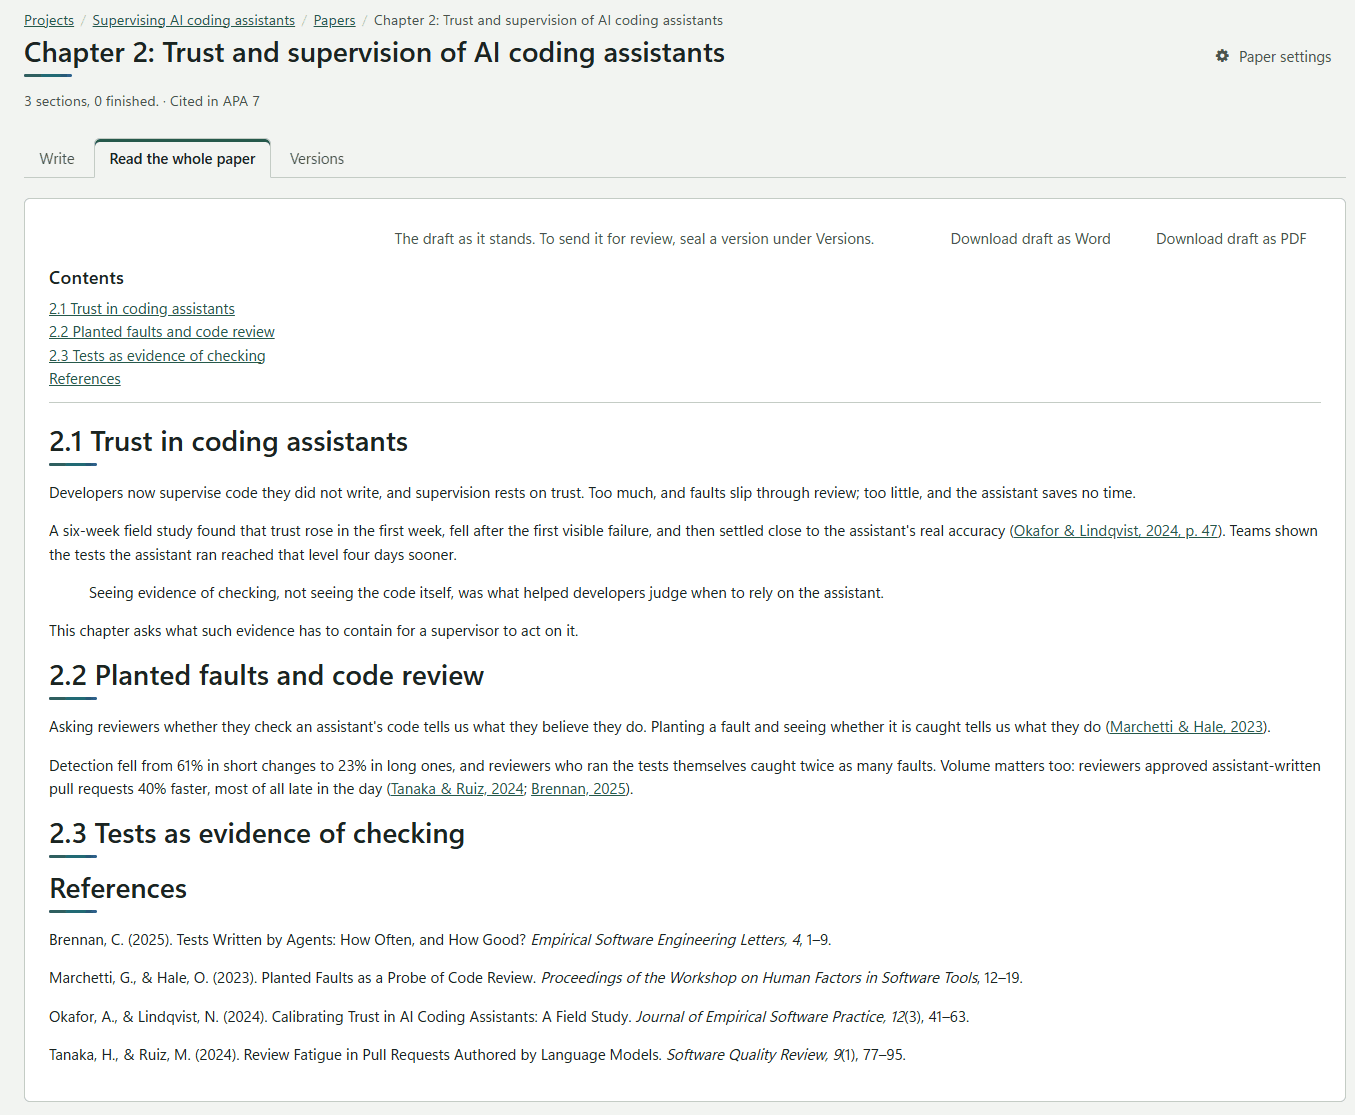Click the Paper settings gear icon
The image size is (1355, 1115).
(1222, 56)
